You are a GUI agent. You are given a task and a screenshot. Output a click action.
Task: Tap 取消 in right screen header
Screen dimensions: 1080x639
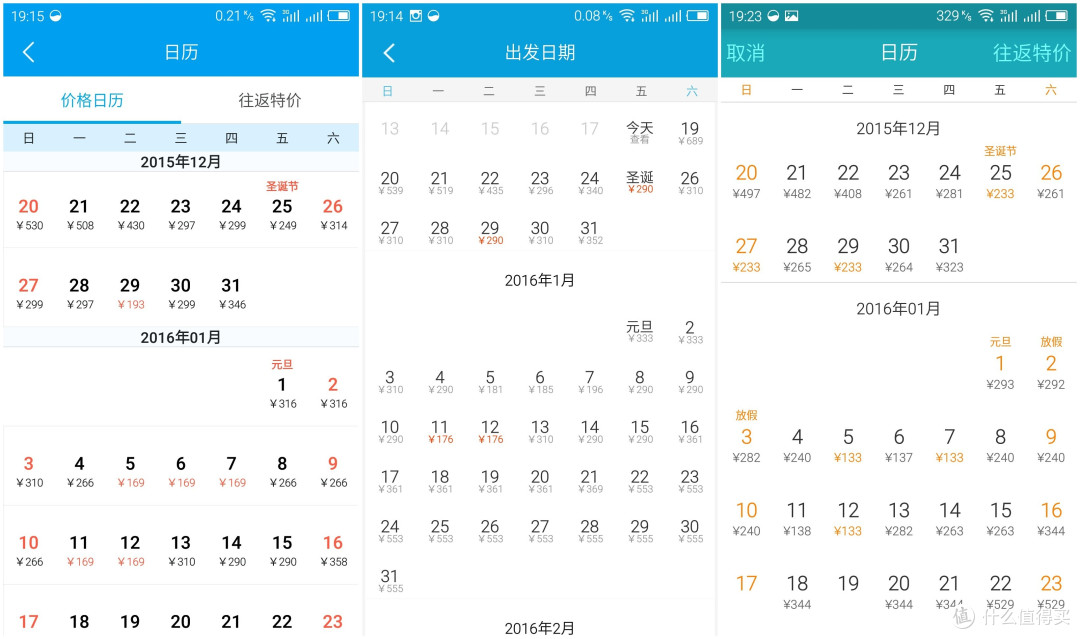pos(745,53)
